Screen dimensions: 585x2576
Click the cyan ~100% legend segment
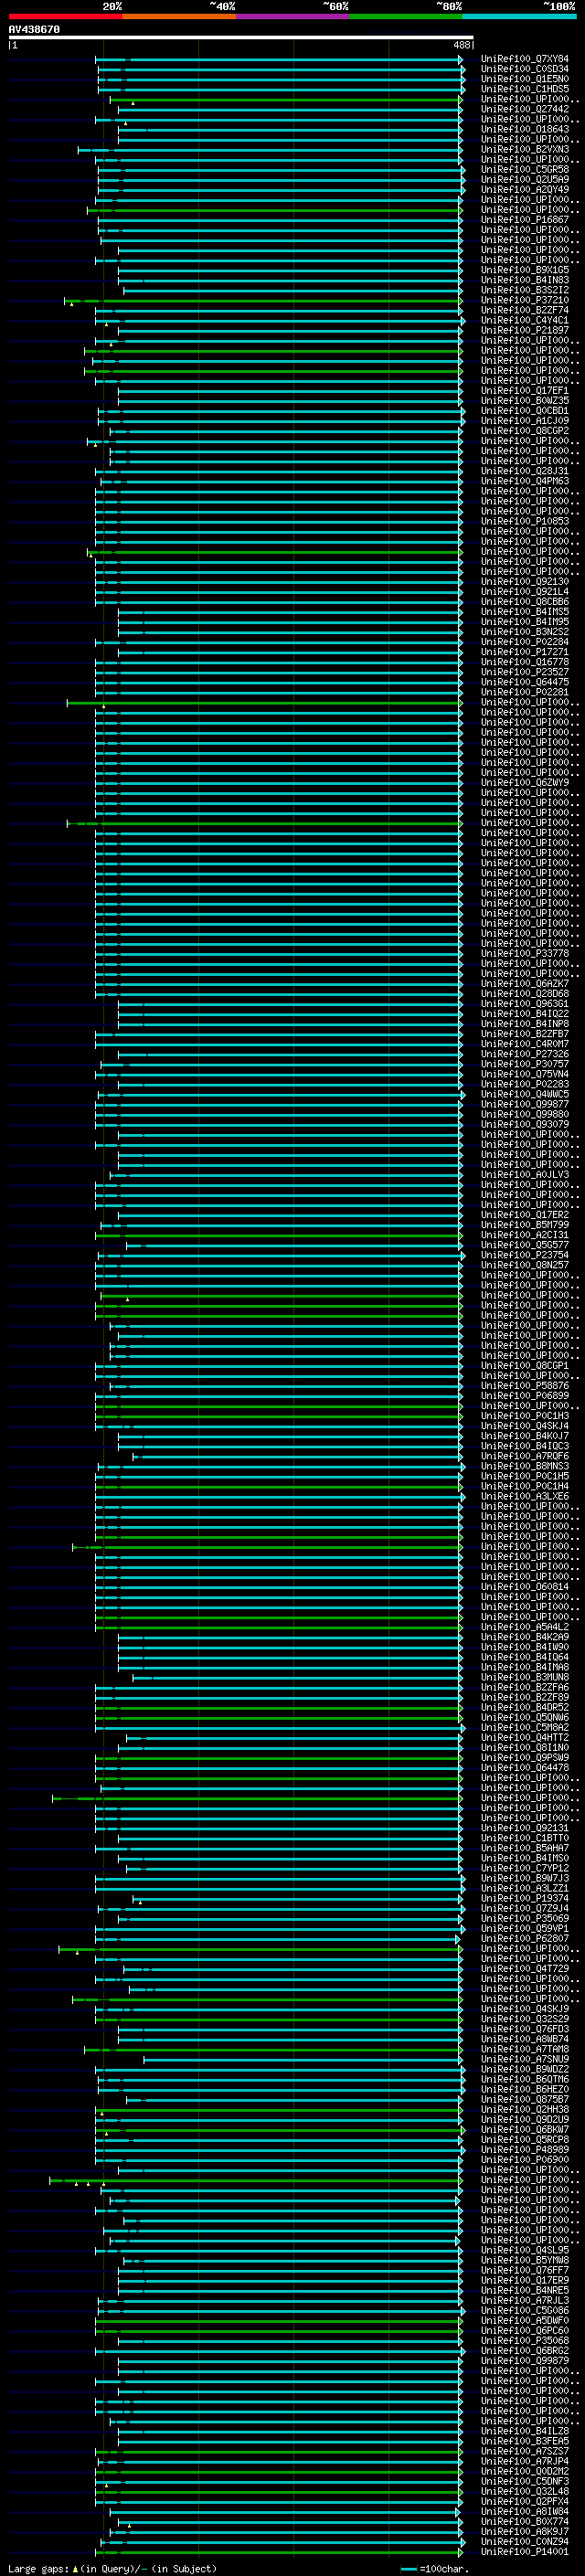[x=520, y=16]
